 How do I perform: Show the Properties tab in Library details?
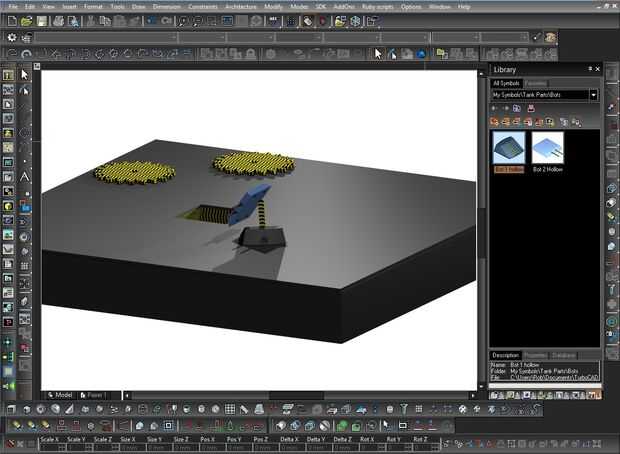536,355
